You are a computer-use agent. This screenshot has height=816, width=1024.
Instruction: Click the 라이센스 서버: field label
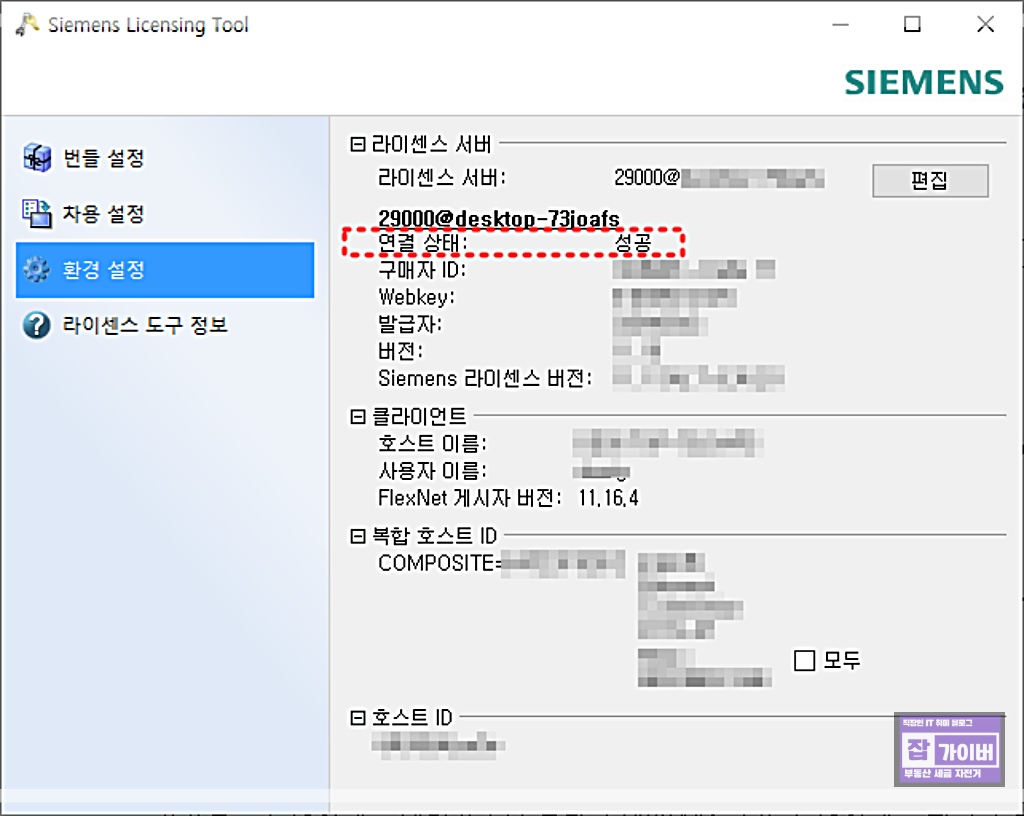click(x=442, y=178)
